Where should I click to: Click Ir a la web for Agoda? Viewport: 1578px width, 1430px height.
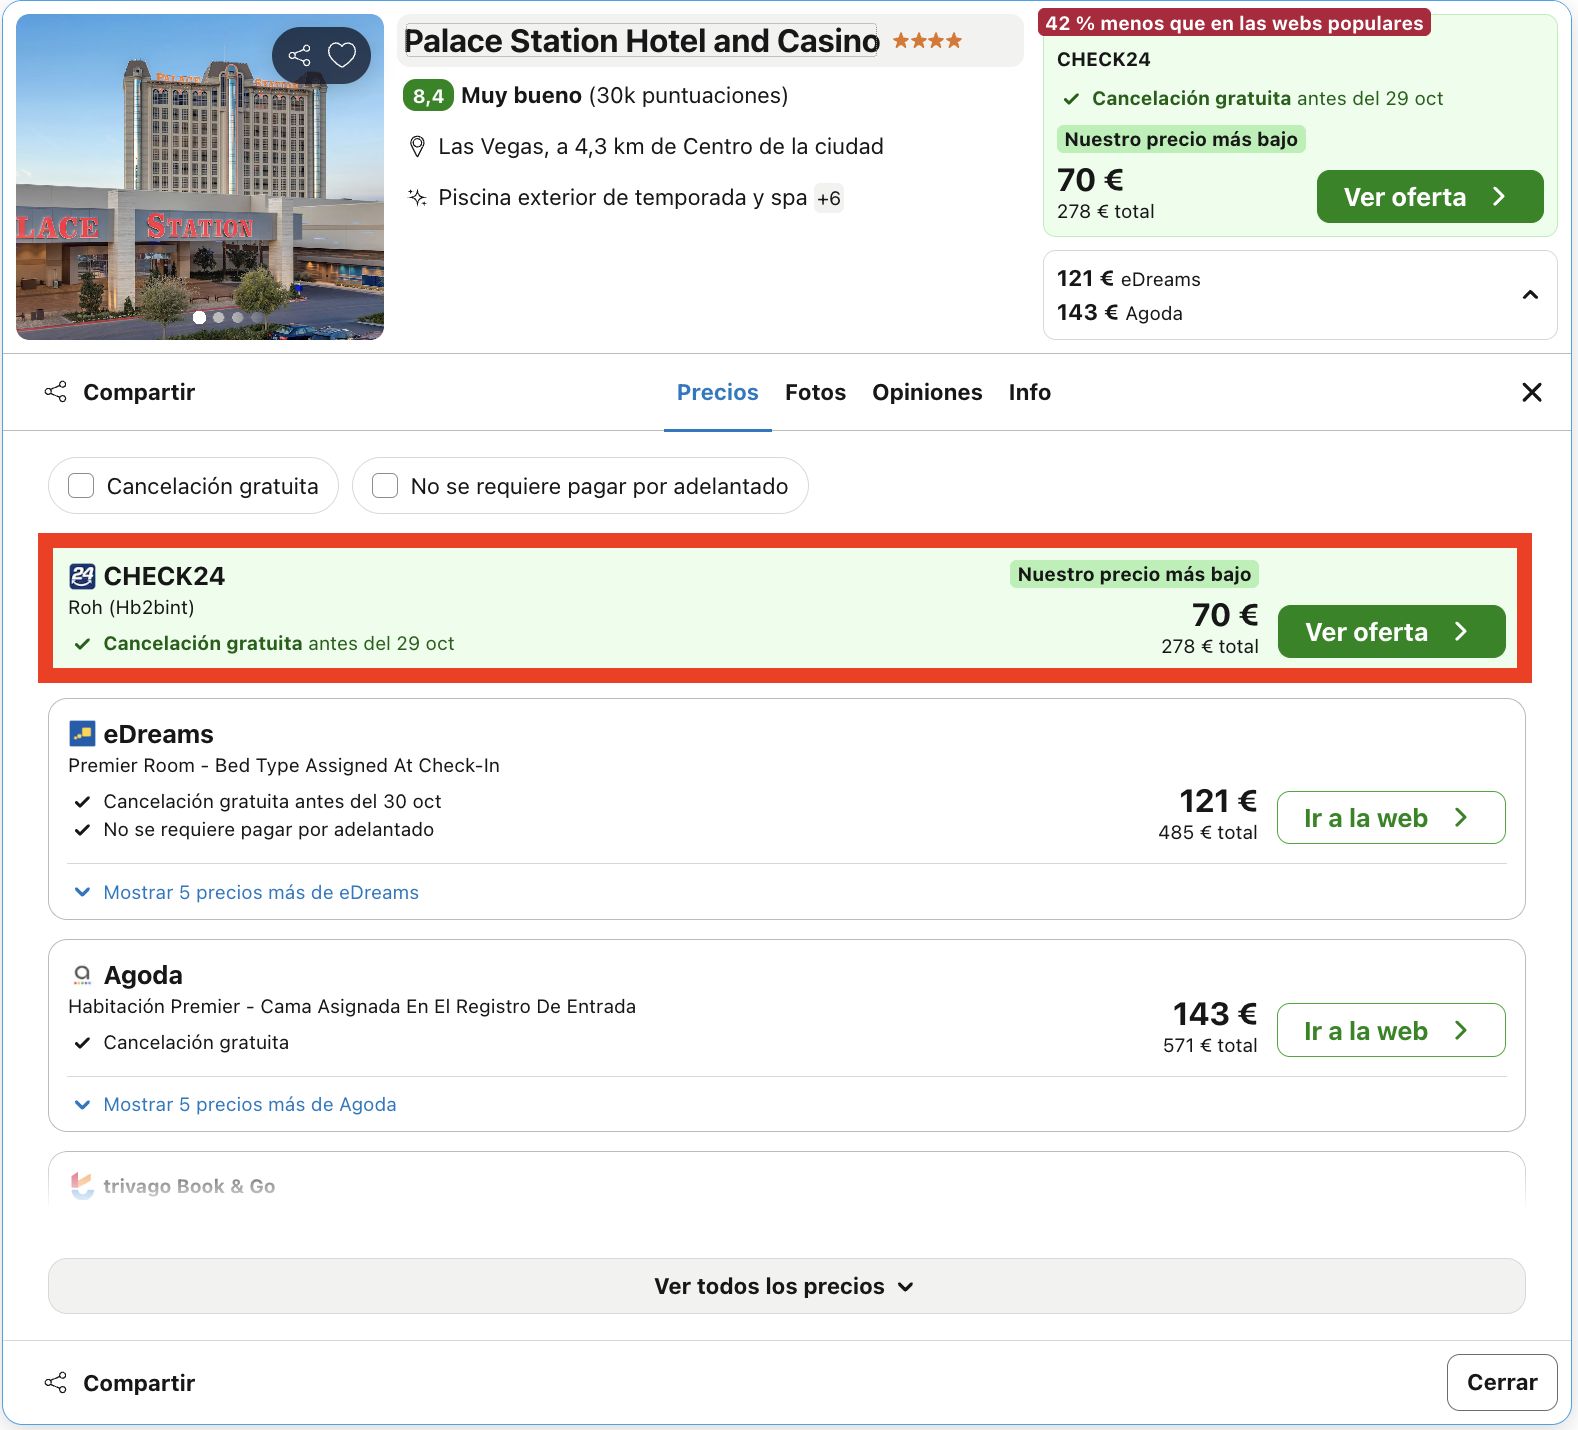(1391, 1030)
